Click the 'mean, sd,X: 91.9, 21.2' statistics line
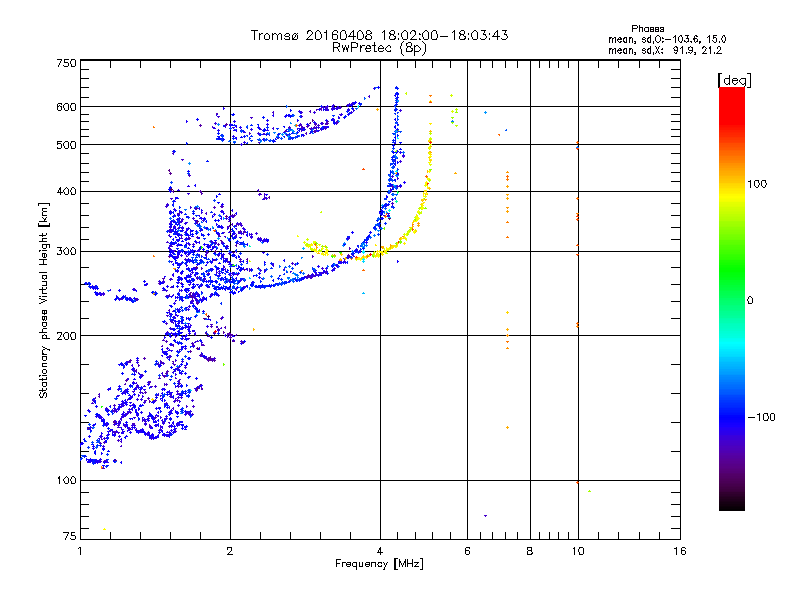Image resolution: width=800 pixels, height=600 pixels. pyautogui.click(x=665, y=51)
